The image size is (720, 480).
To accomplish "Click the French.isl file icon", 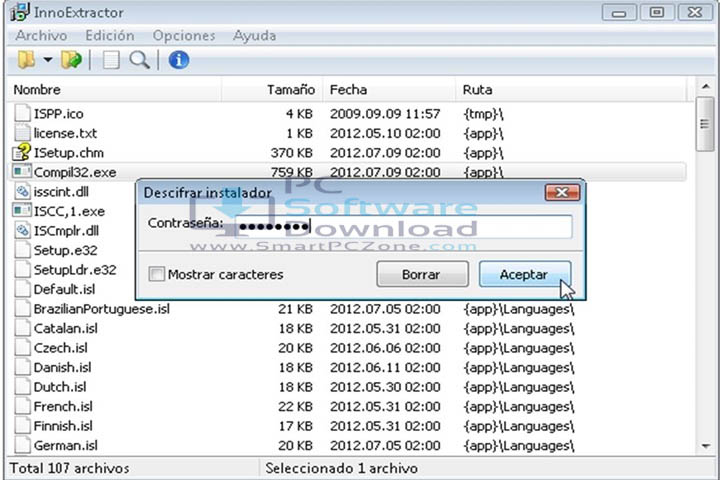I will click(x=22, y=406).
